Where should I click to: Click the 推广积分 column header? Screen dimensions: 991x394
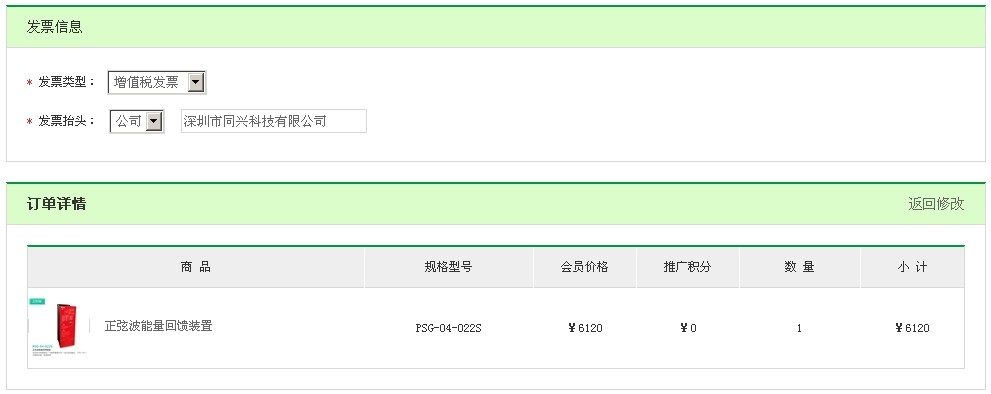coord(688,267)
